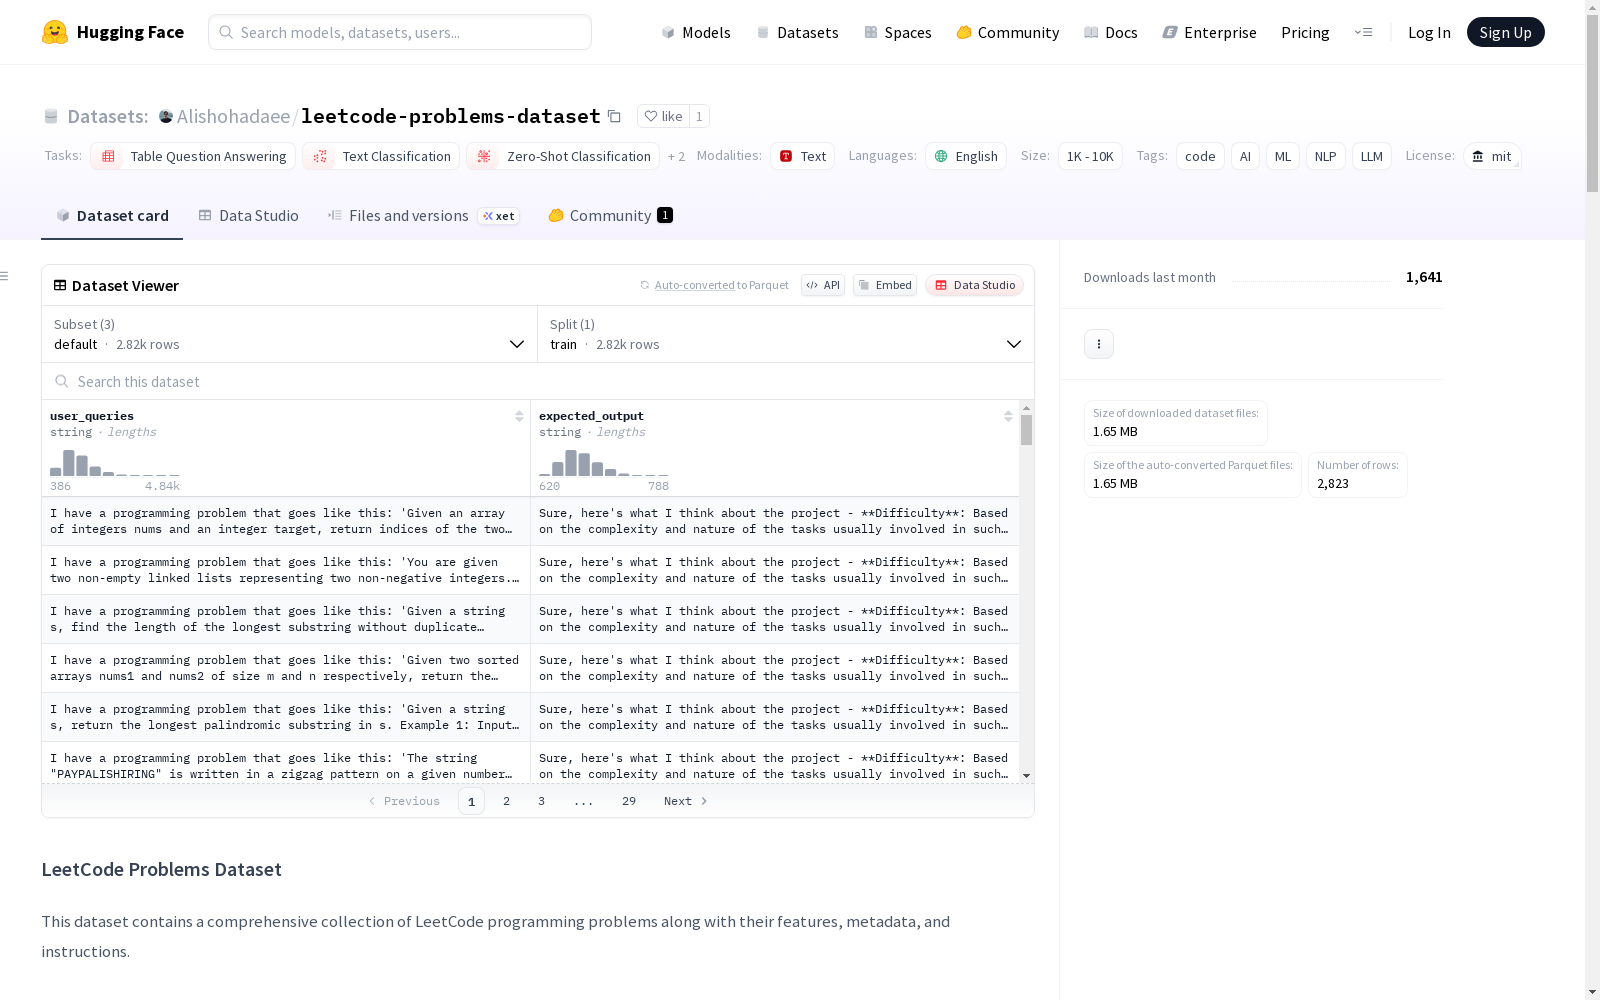This screenshot has height=1000, width=1600.
Task: Open the Community tab
Action: pos(610,216)
